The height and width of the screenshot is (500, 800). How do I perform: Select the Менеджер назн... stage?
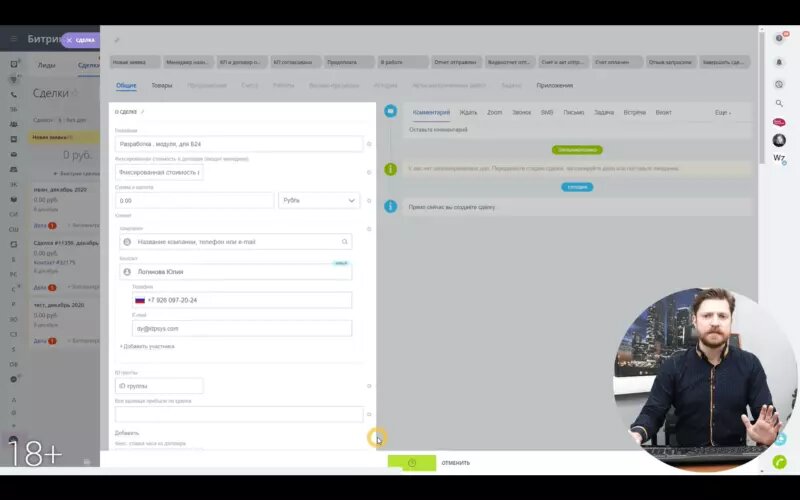pyautogui.click(x=188, y=62)
